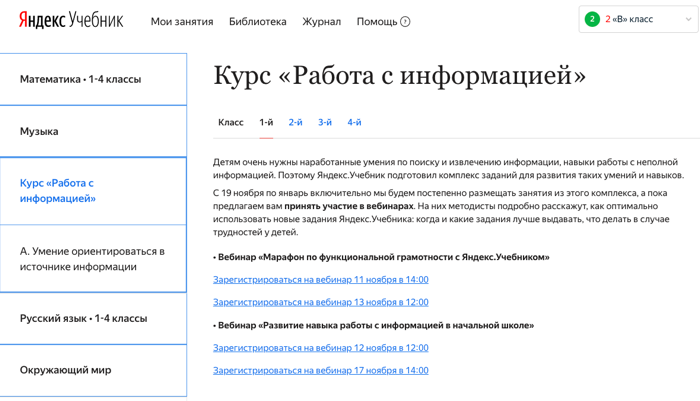Click the page heading Курс «Работа с информацией»
The image size is (700, 401).
point(400,75)
